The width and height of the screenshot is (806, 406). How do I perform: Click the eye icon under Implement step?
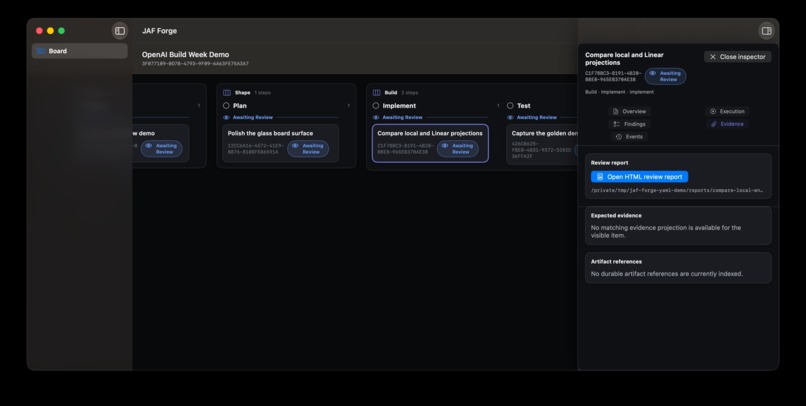376,117
